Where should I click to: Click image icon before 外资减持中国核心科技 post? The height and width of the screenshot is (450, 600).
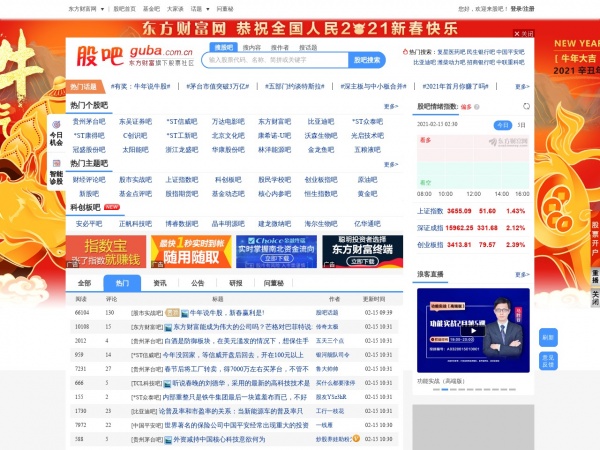(x=168, y=440)
